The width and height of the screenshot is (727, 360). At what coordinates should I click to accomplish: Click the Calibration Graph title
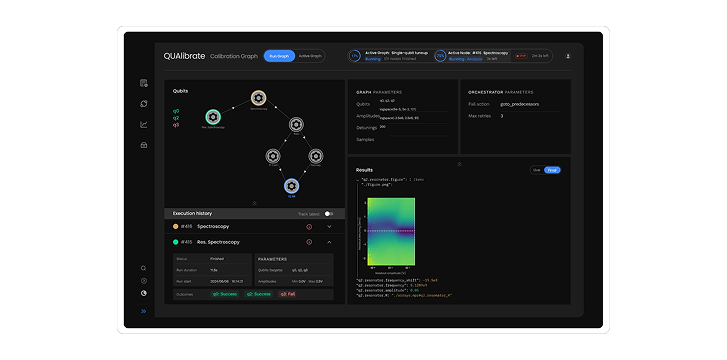point(234,56)
